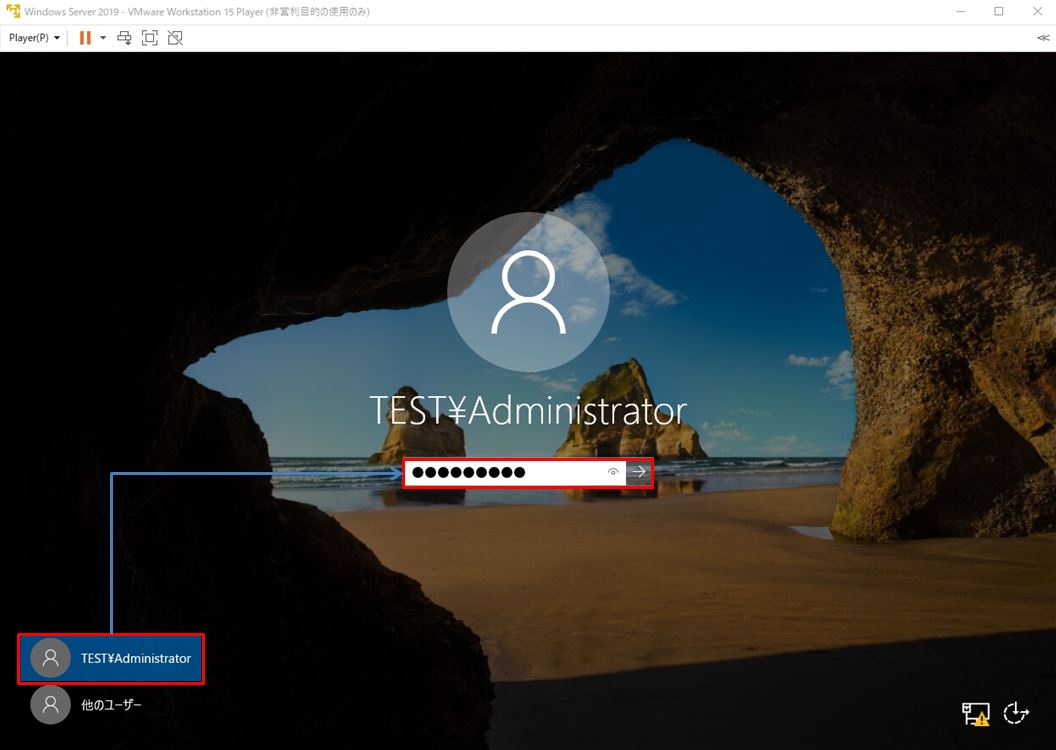The width and height of the screenshot is (1056, 750).
Task: Click the large user avatar picture
Action: 529,292
